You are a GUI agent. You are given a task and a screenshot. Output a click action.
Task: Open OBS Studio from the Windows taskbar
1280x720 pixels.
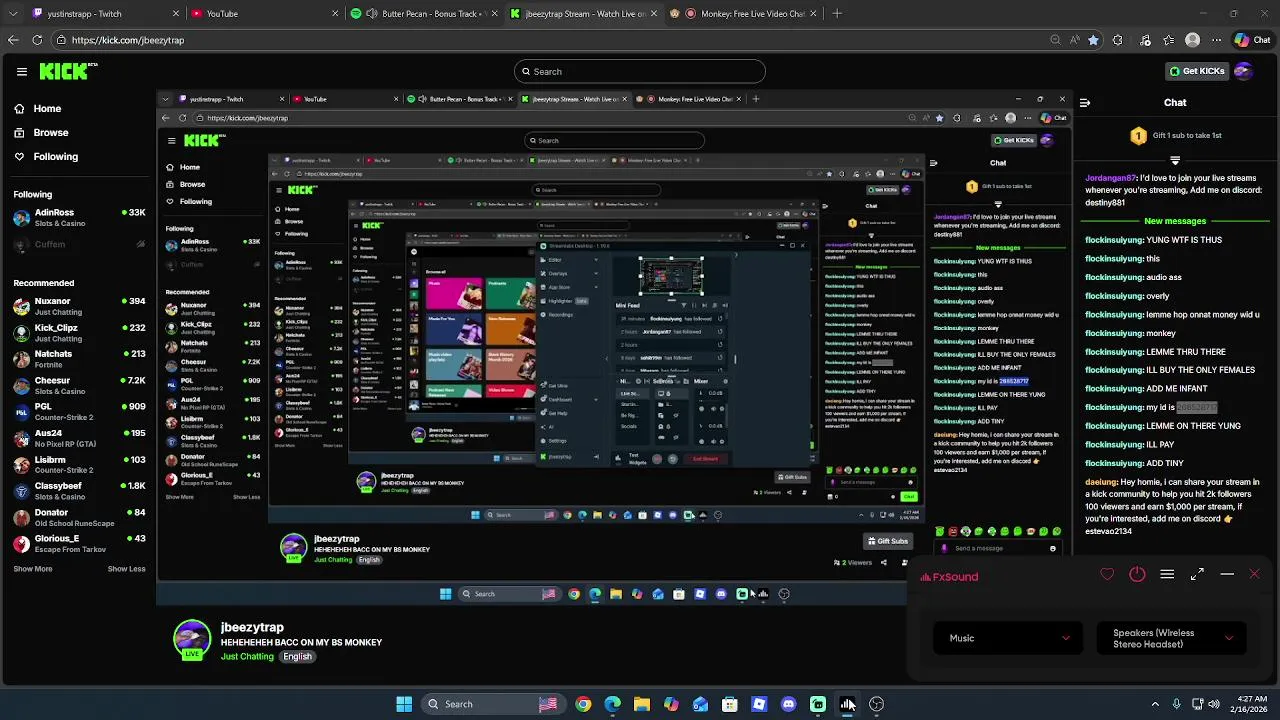(877, 704)
